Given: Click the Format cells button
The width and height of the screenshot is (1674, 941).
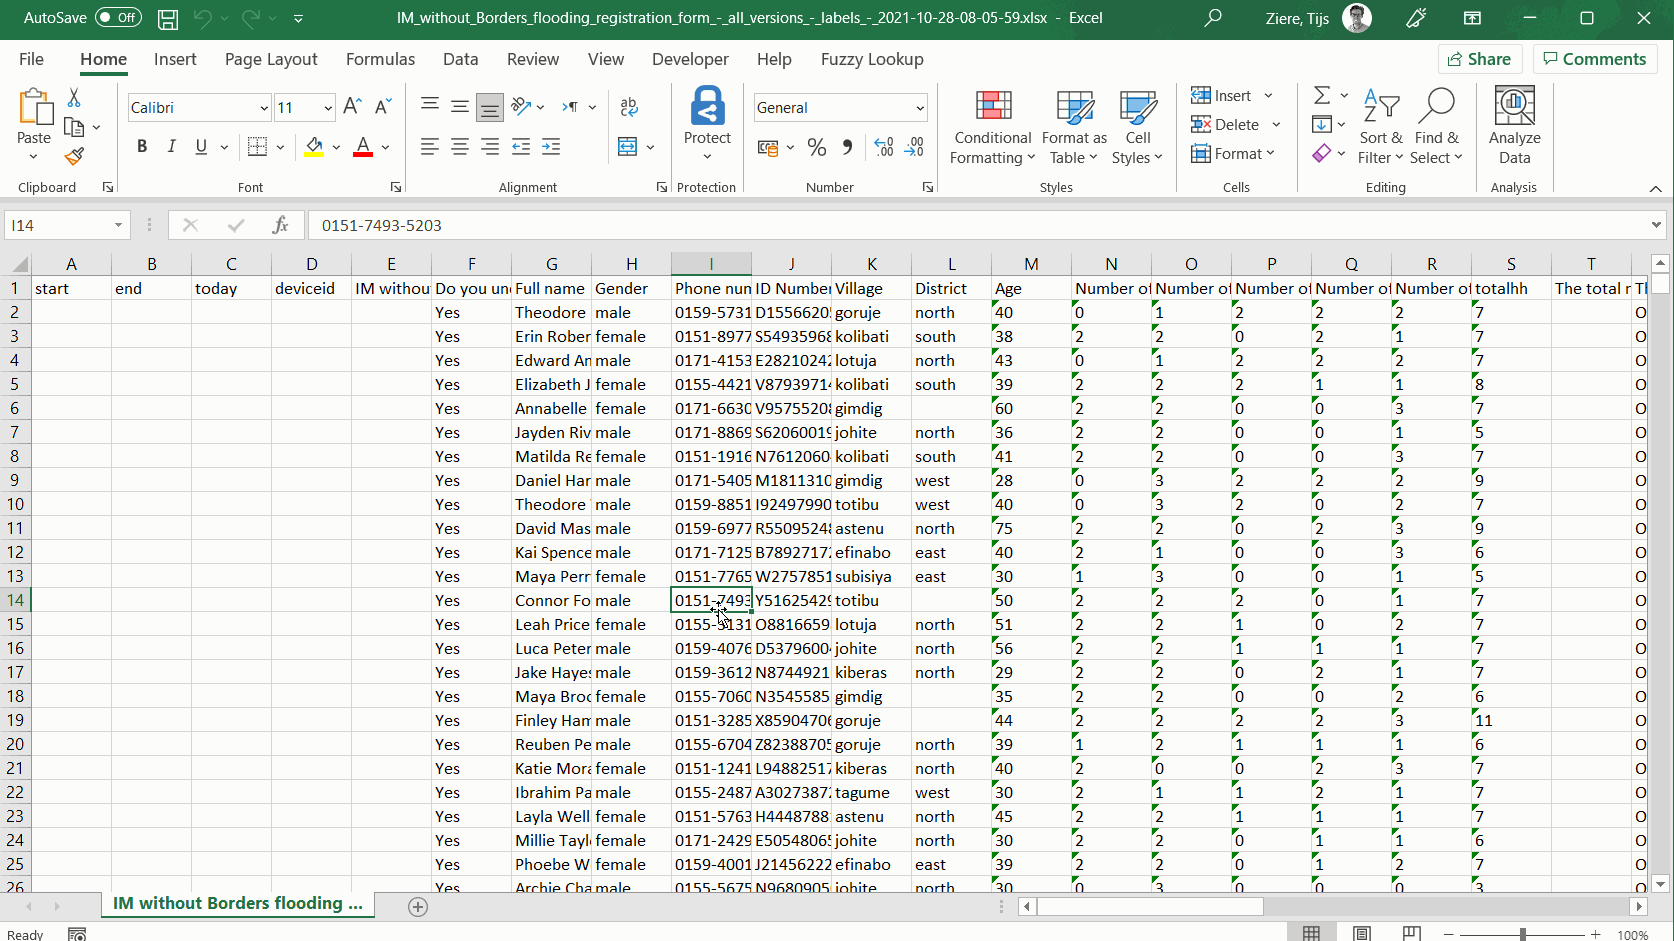Looking at the screenshot, I should (1233, 153).
